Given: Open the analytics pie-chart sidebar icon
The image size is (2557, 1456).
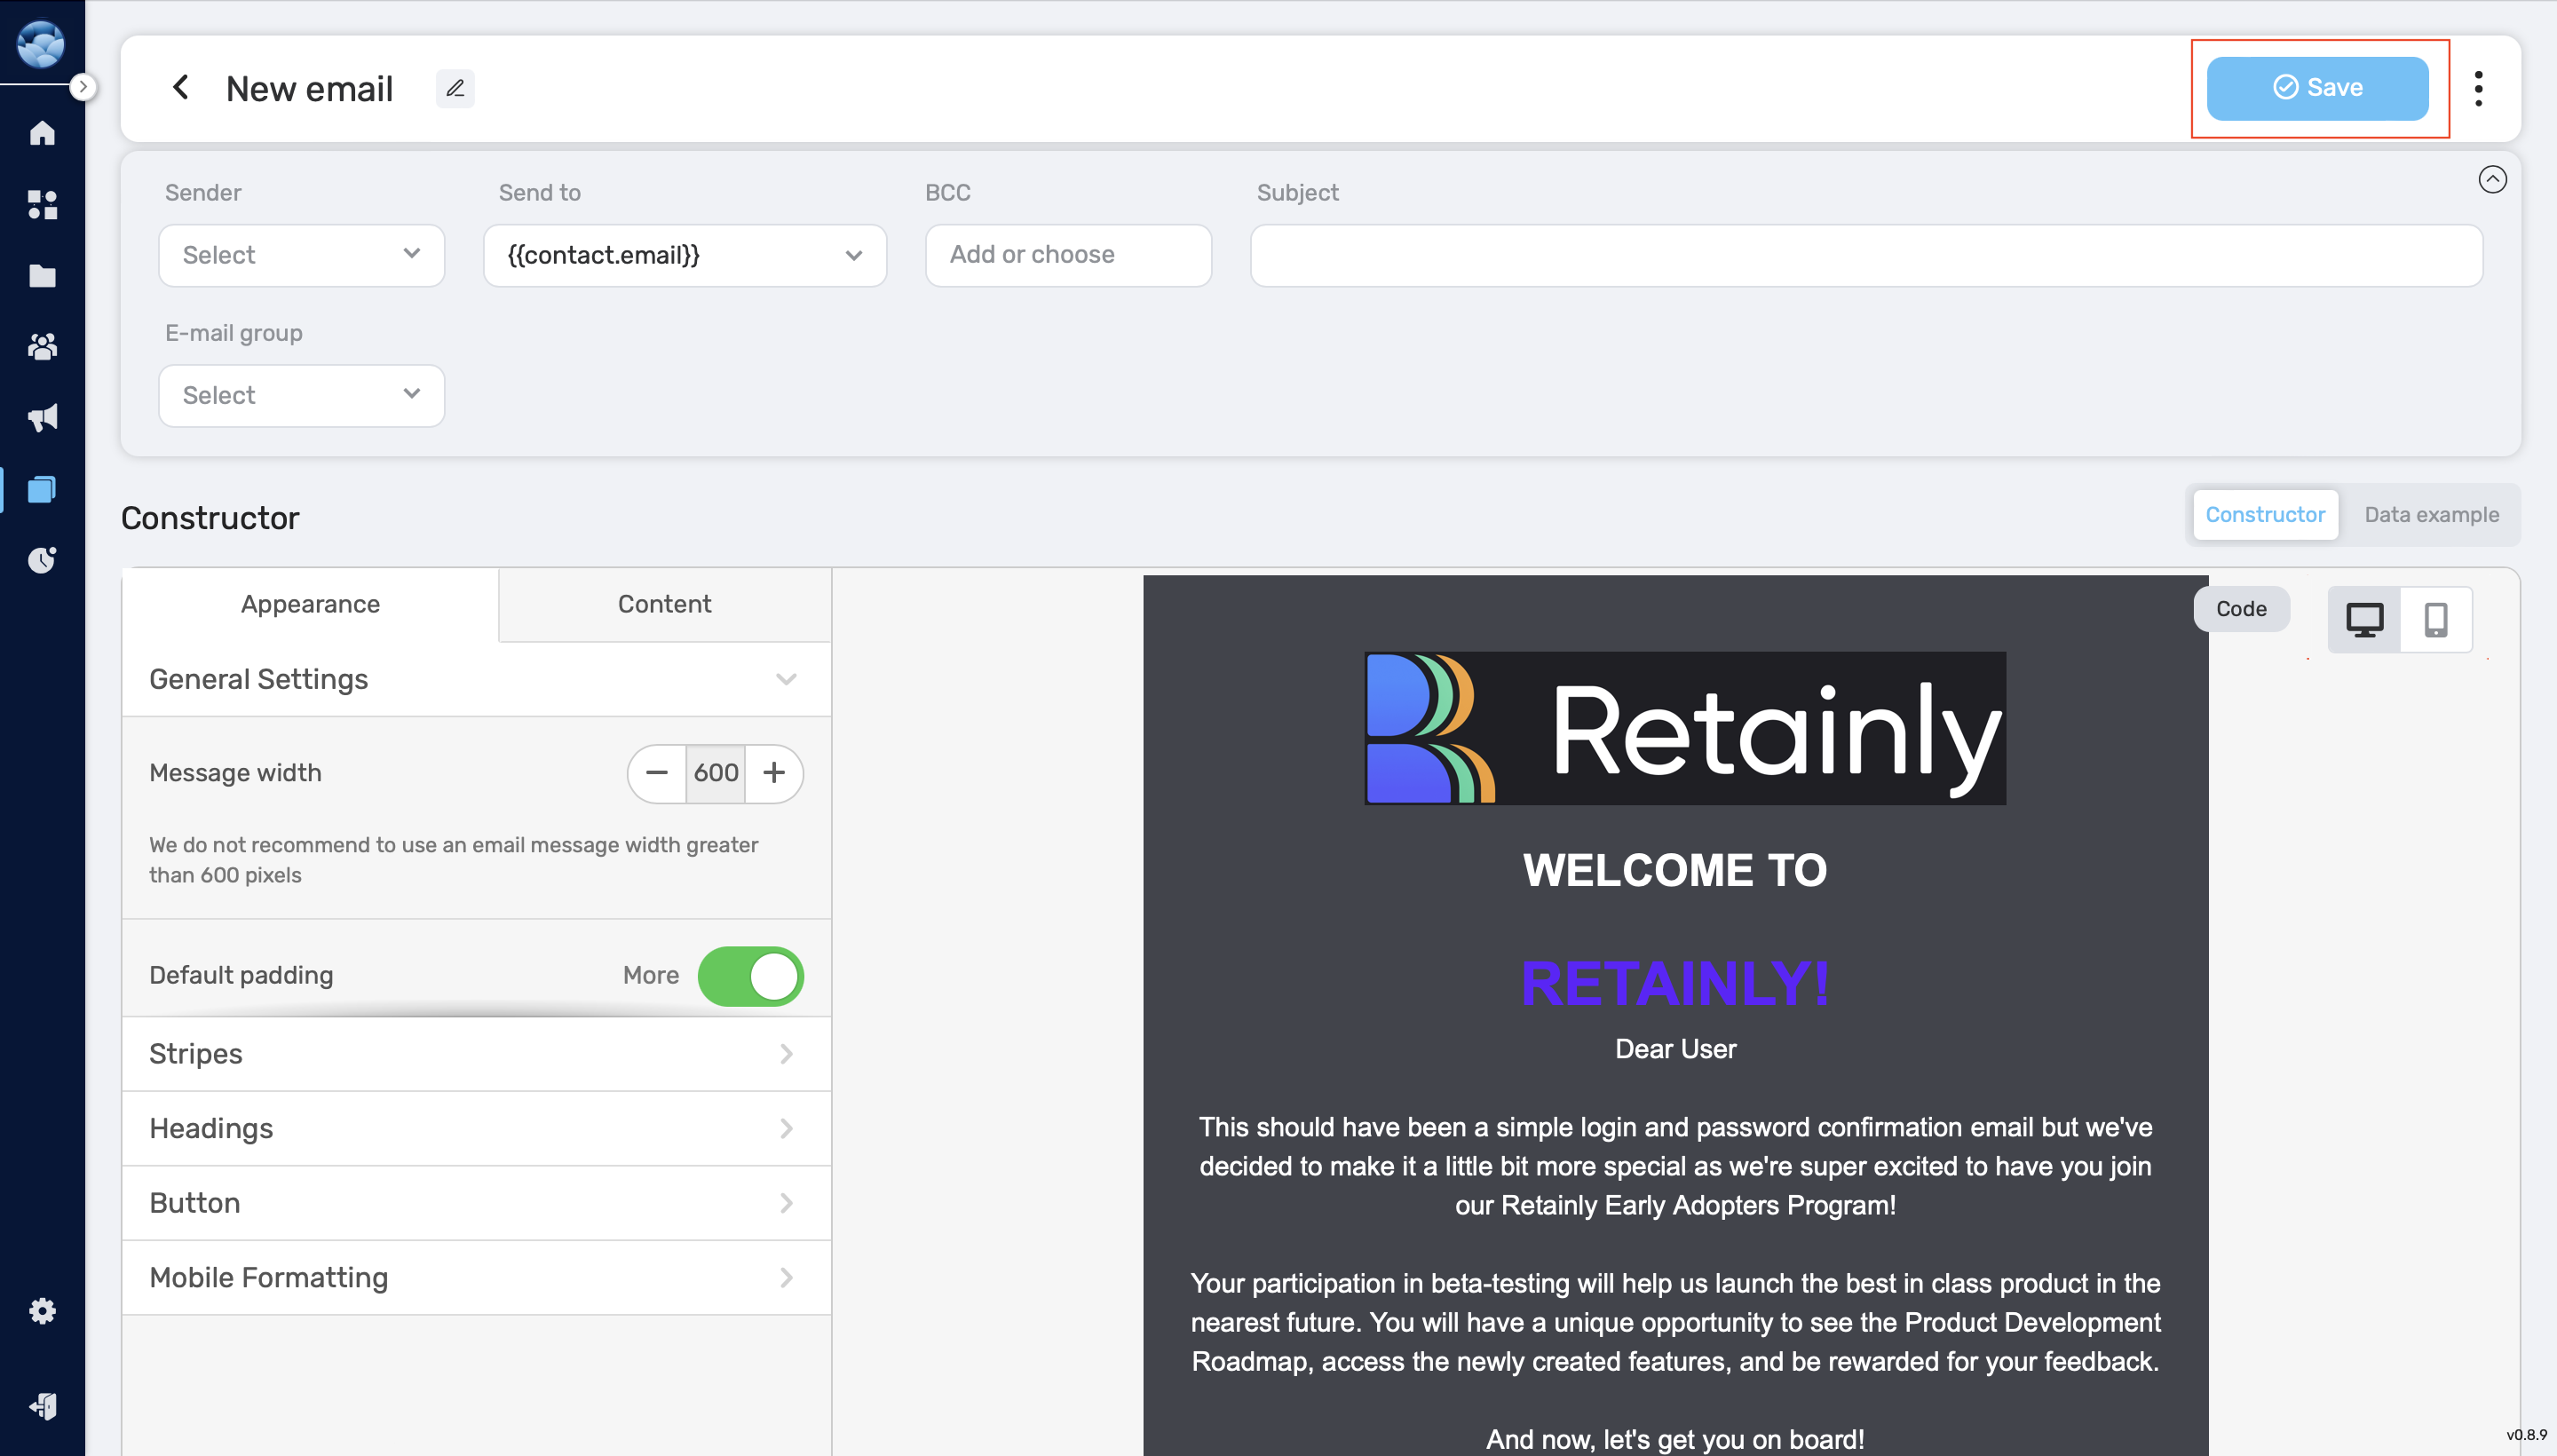Looking at the screenshot, I should [42, 560].
